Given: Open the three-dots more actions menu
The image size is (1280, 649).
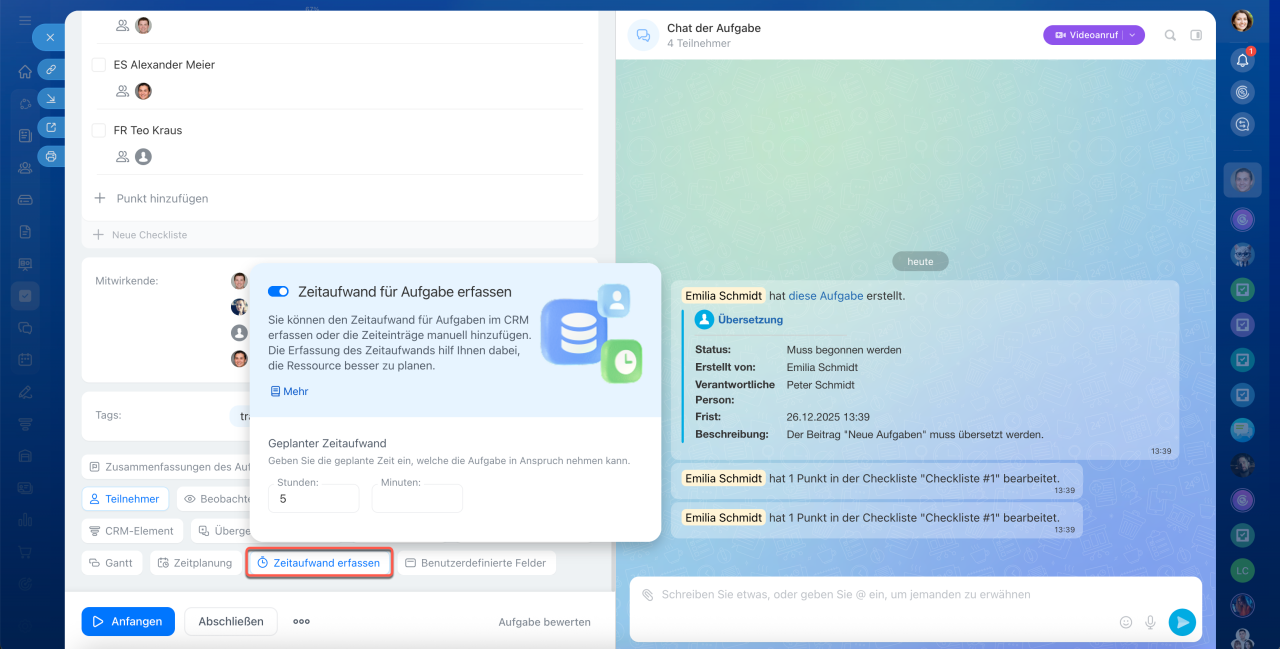Looking at the screenshot, I should coord(301,621).
